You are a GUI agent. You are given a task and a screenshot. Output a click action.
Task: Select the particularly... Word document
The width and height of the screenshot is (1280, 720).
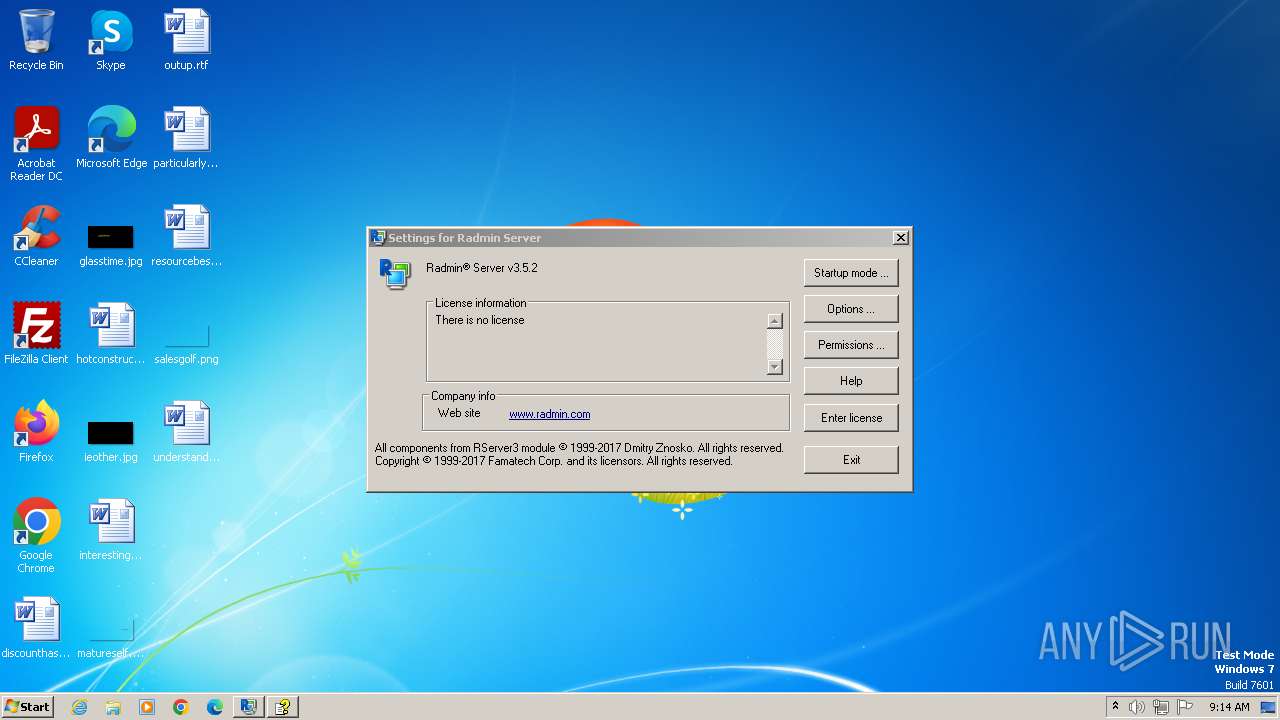point(186,138)
